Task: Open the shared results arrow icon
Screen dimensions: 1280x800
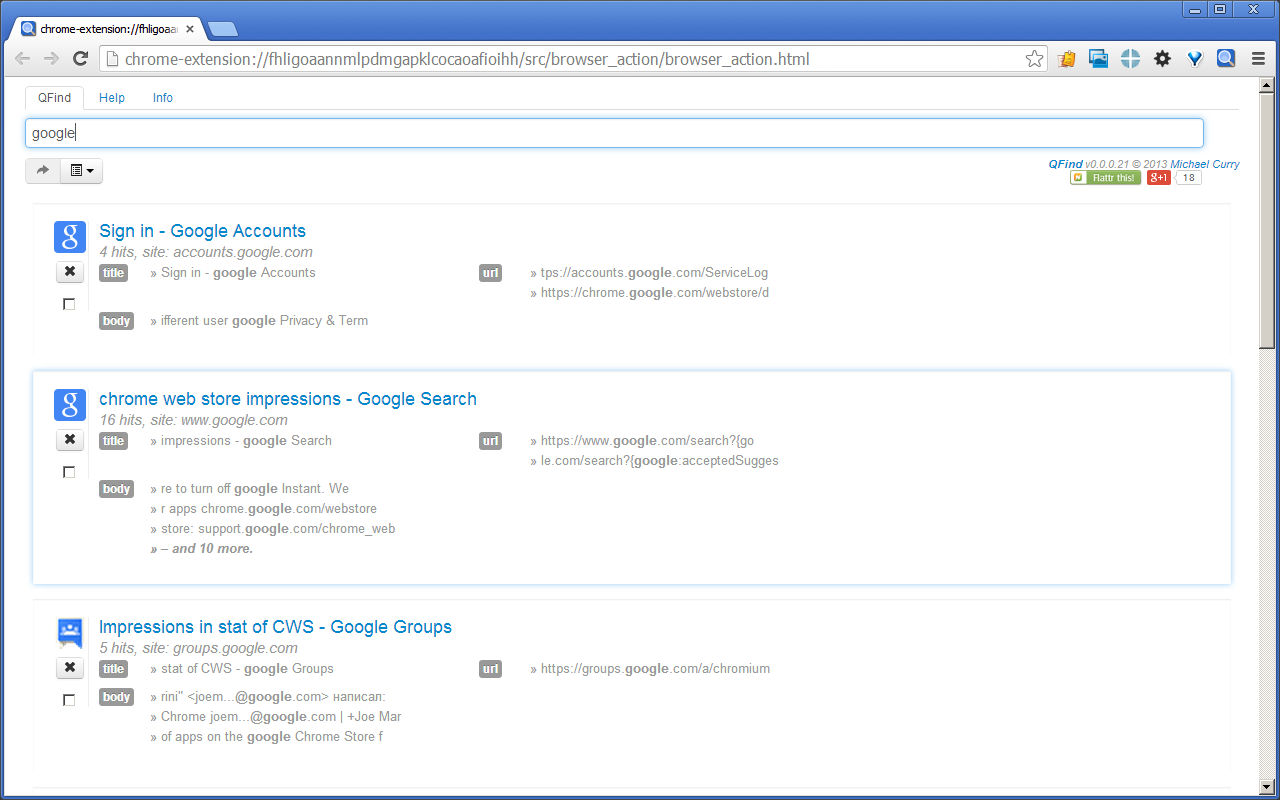Action: pos(42,170)
